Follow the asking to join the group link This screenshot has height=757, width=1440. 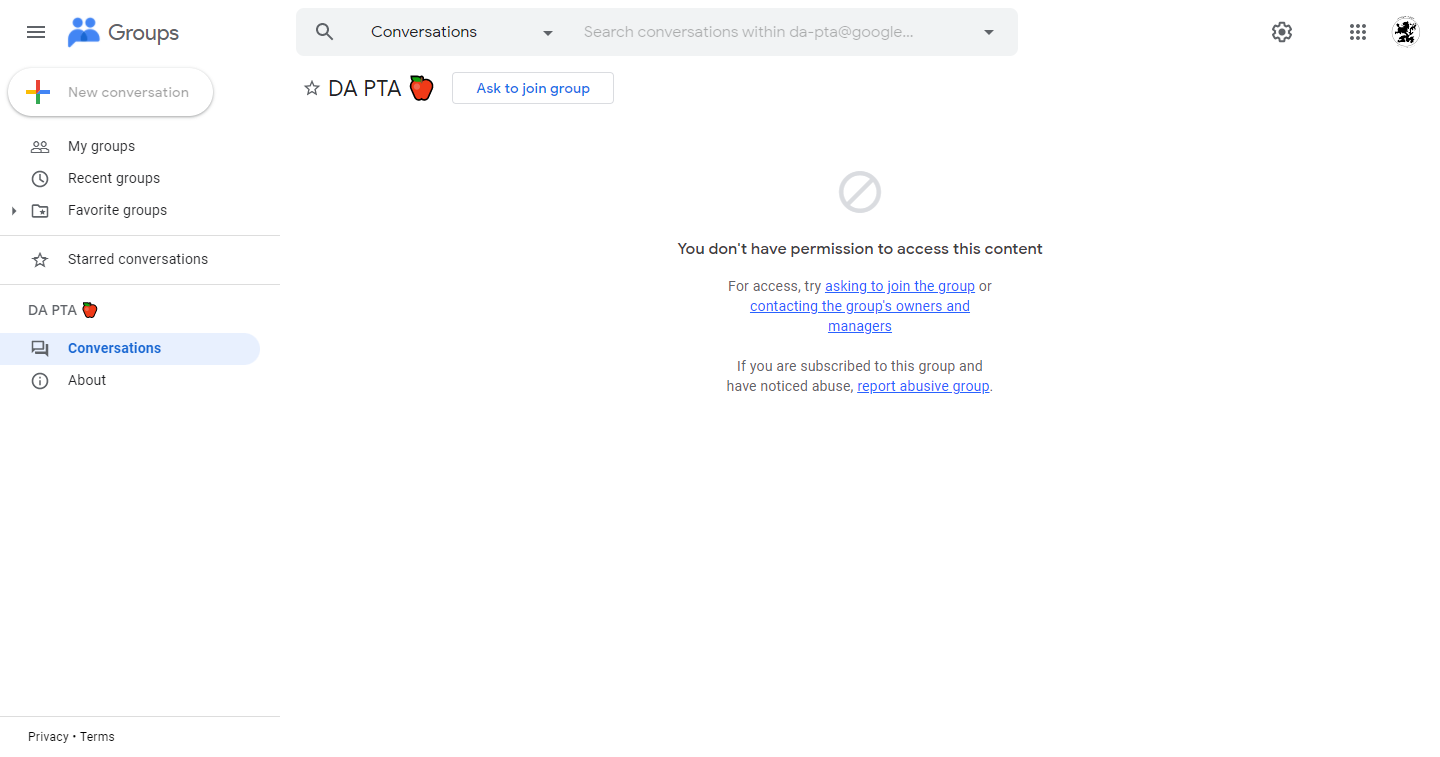(900, 286)
